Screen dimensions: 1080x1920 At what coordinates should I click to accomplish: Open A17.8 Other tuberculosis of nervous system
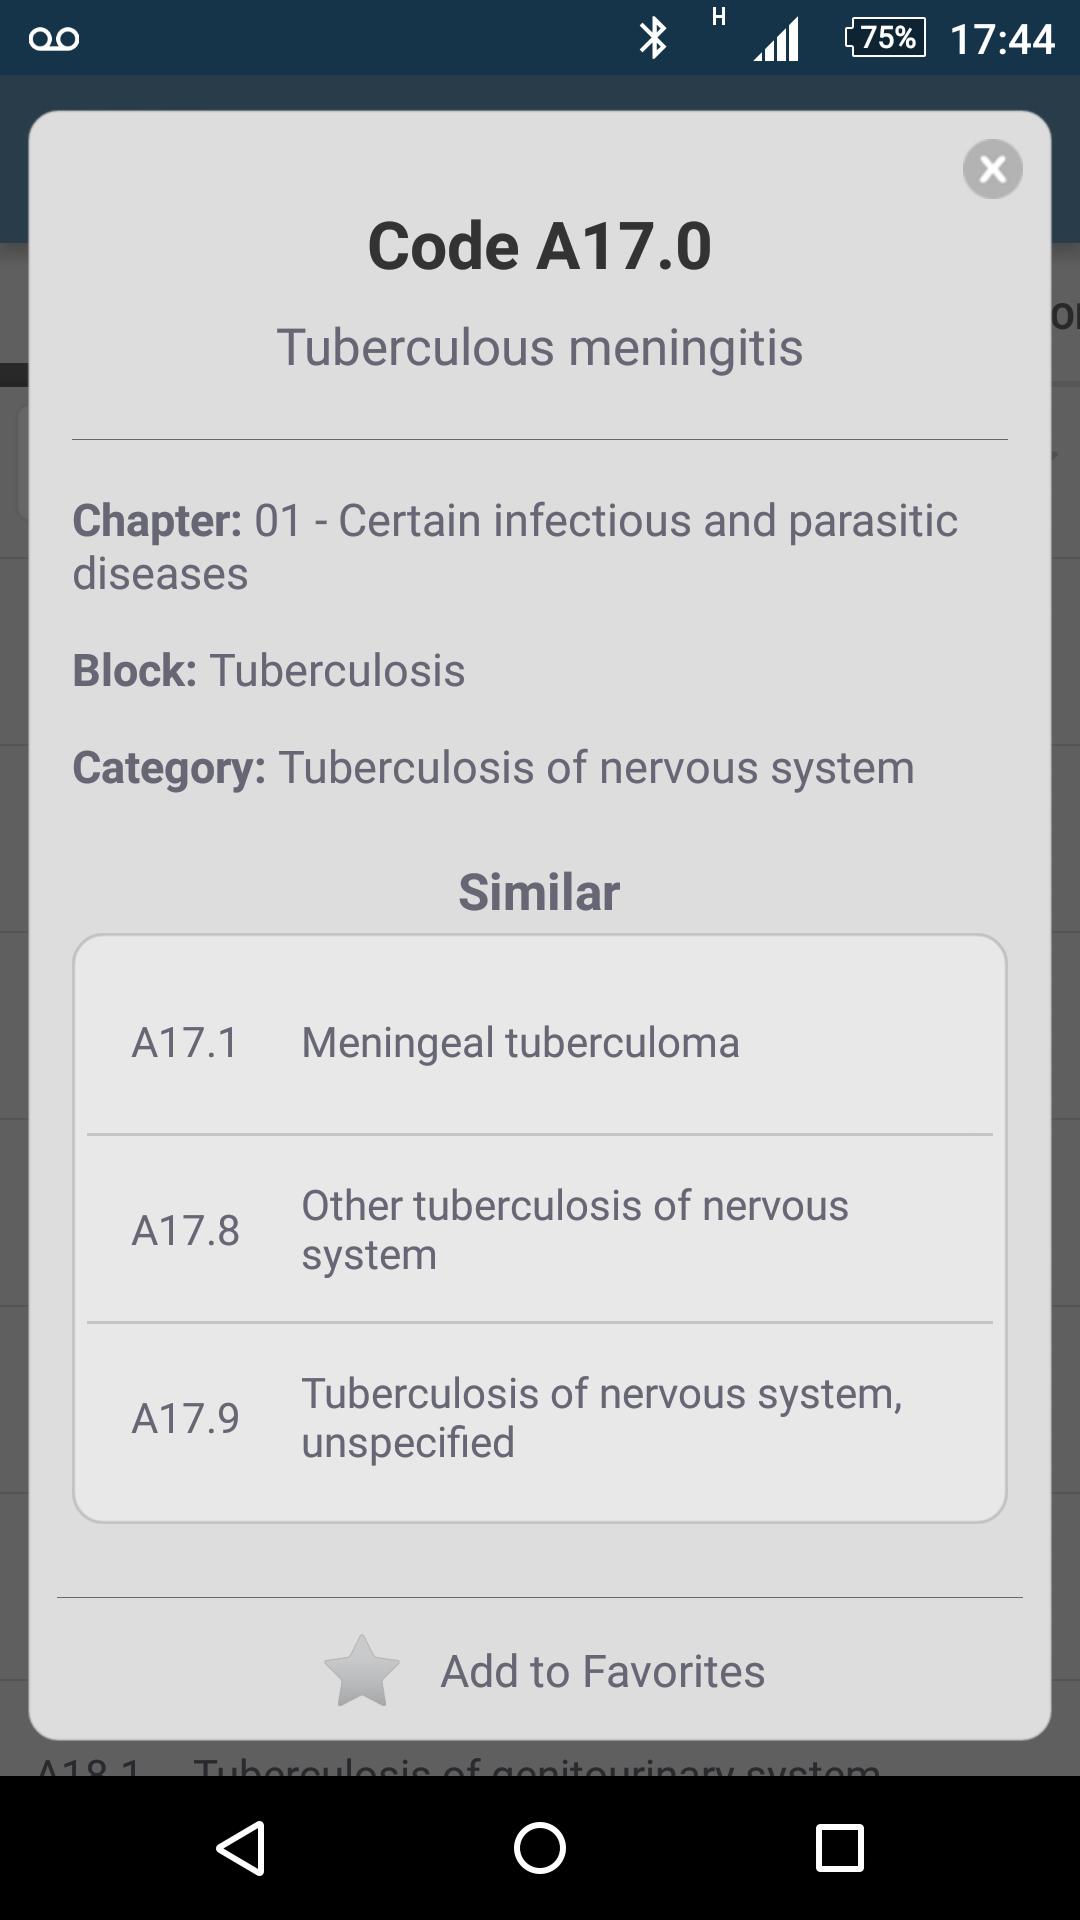point(540,1230)
